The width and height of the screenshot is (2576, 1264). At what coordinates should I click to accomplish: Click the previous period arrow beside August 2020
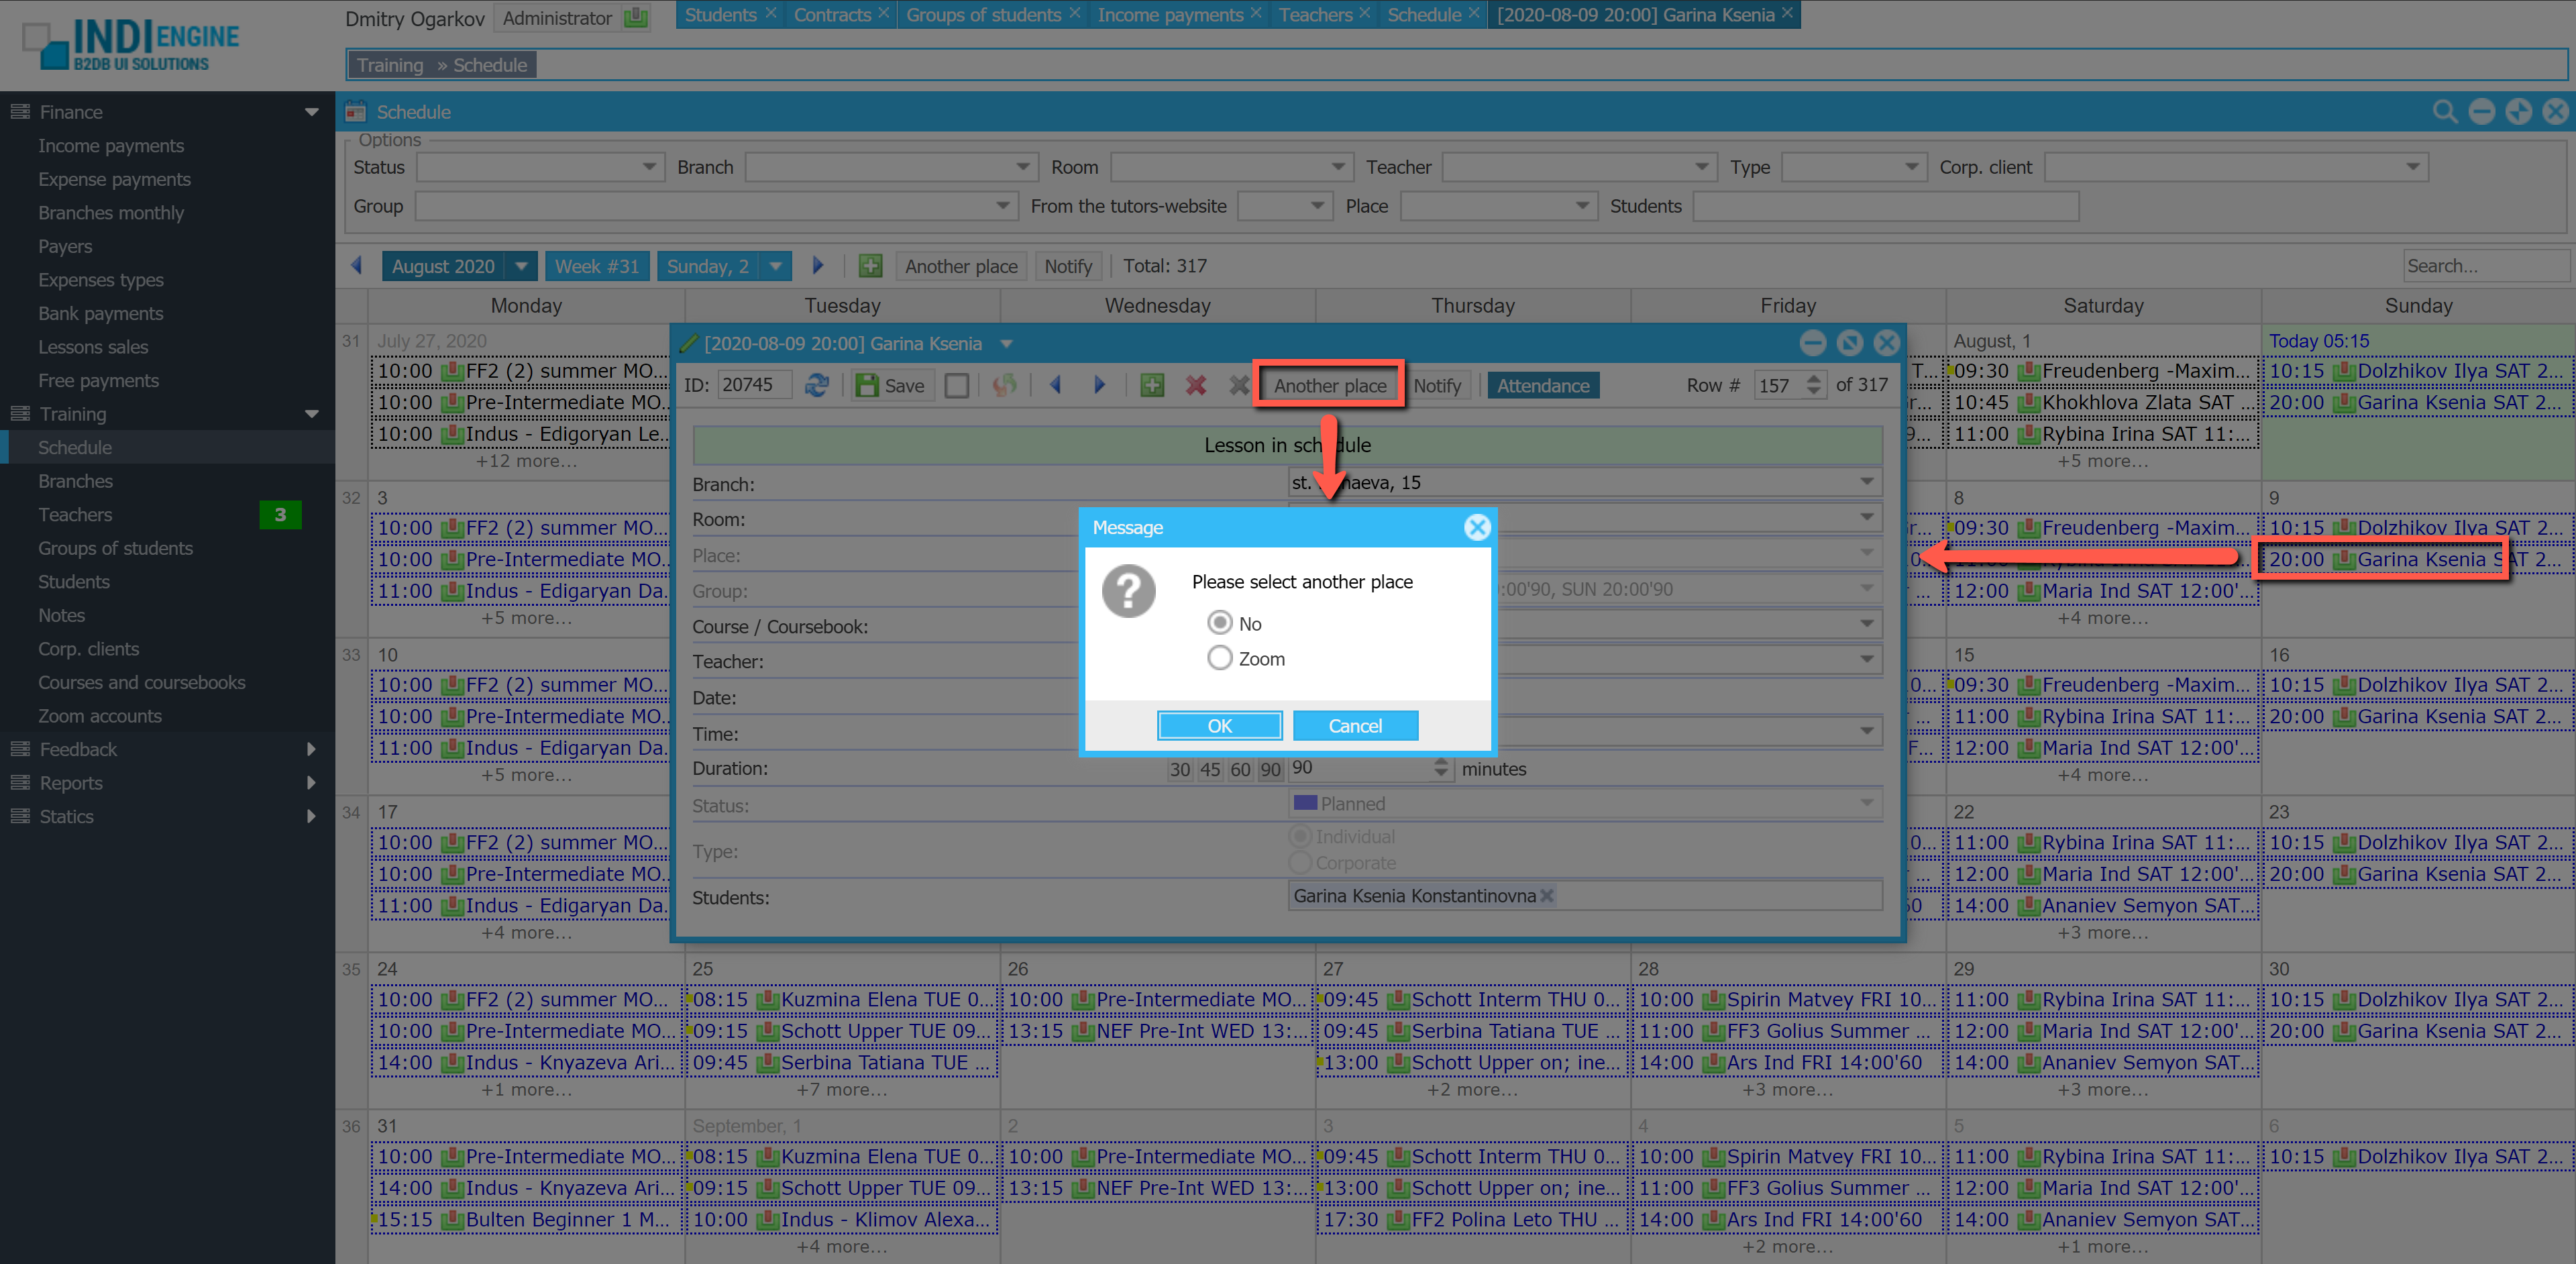357,266
